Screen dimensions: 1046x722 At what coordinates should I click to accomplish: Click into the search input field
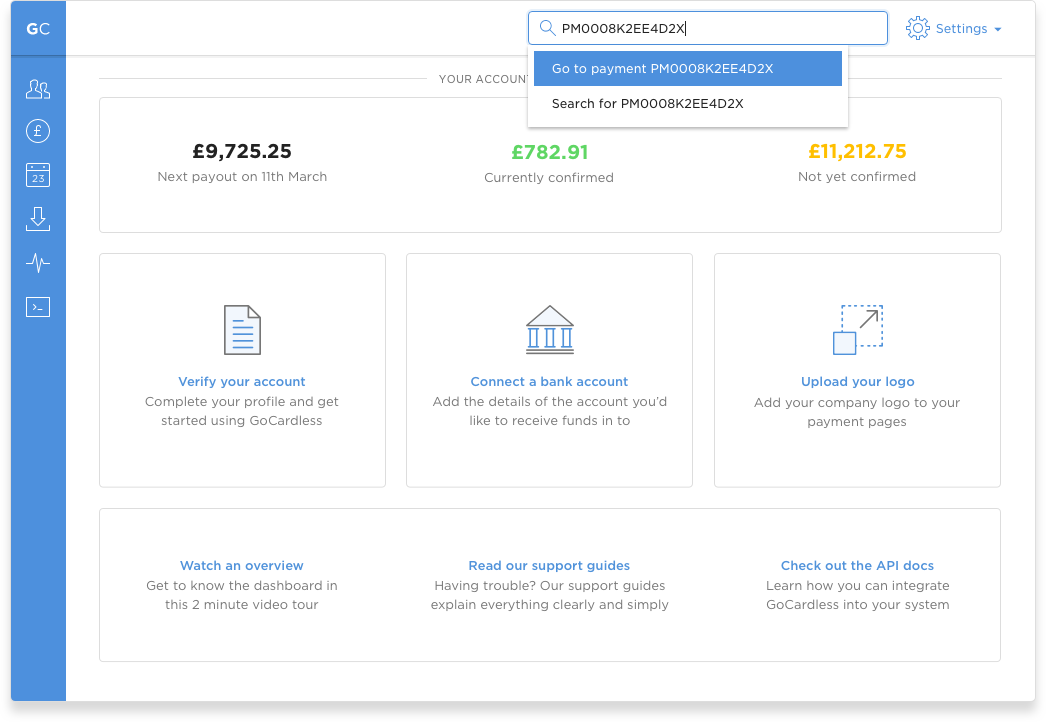[708, 28]
